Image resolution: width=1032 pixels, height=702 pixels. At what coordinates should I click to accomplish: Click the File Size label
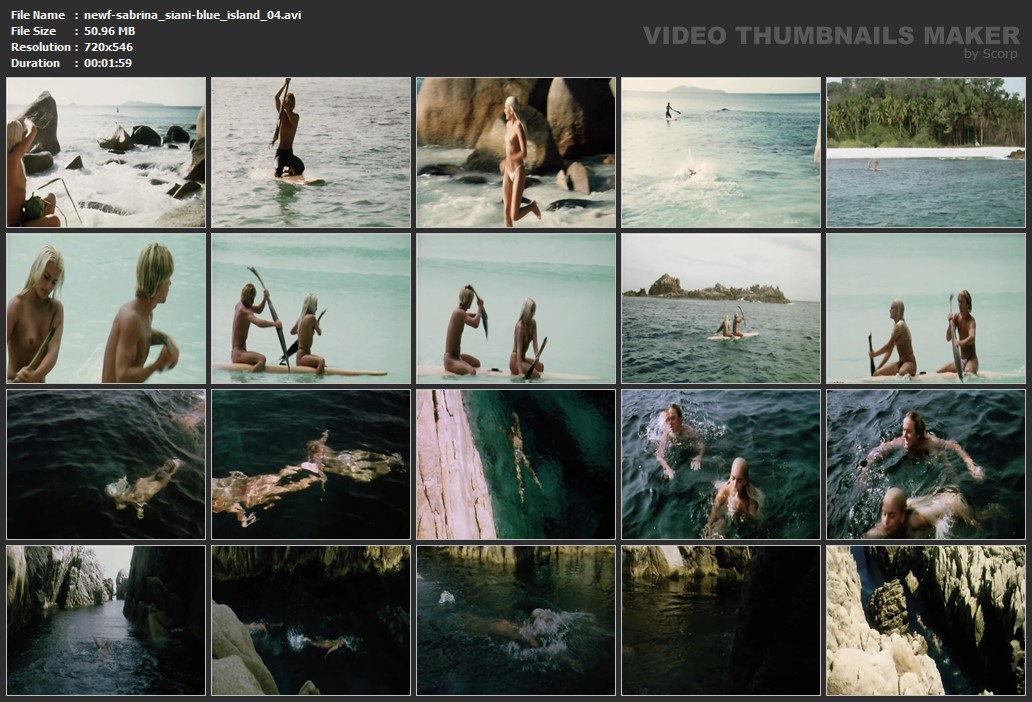[34, 31]
